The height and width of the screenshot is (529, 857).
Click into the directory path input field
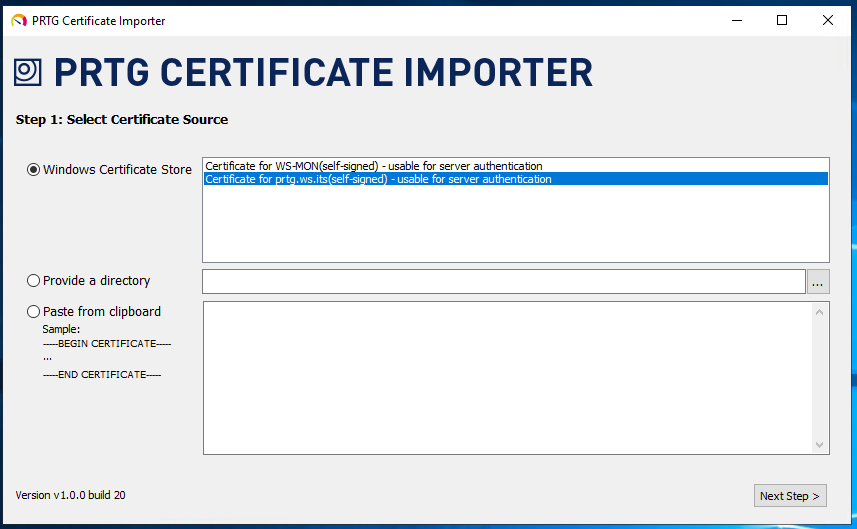pyautogui.click(x=503, y=281)
